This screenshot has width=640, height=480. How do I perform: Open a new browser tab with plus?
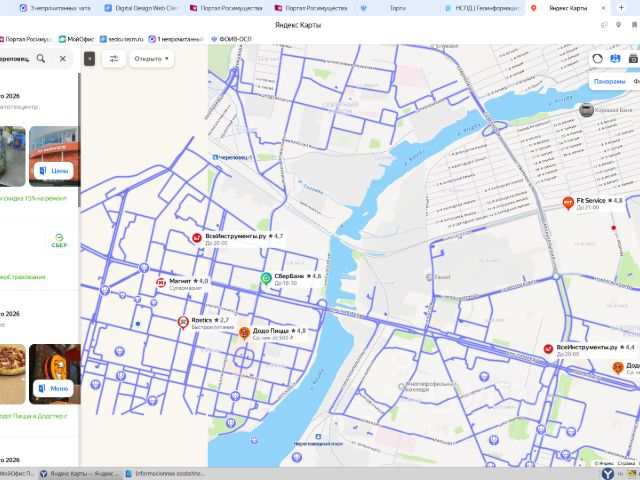point(621,7)
